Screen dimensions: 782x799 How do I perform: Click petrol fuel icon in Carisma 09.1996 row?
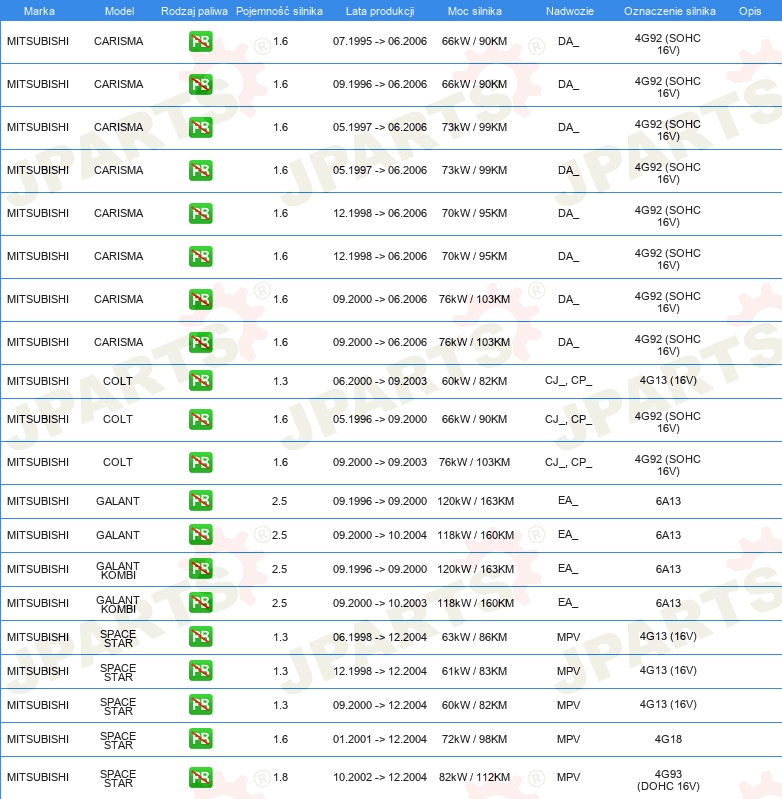click(x=201, y=85)
